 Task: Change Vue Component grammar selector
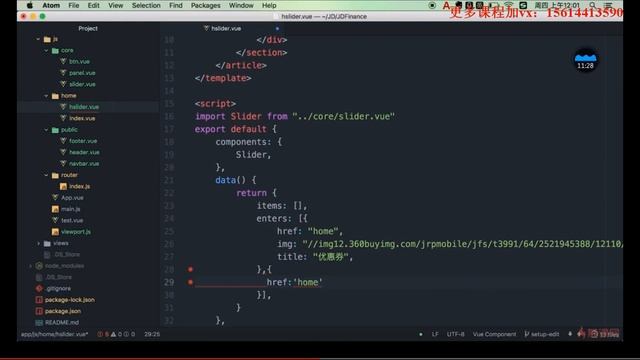click(494, 334)
